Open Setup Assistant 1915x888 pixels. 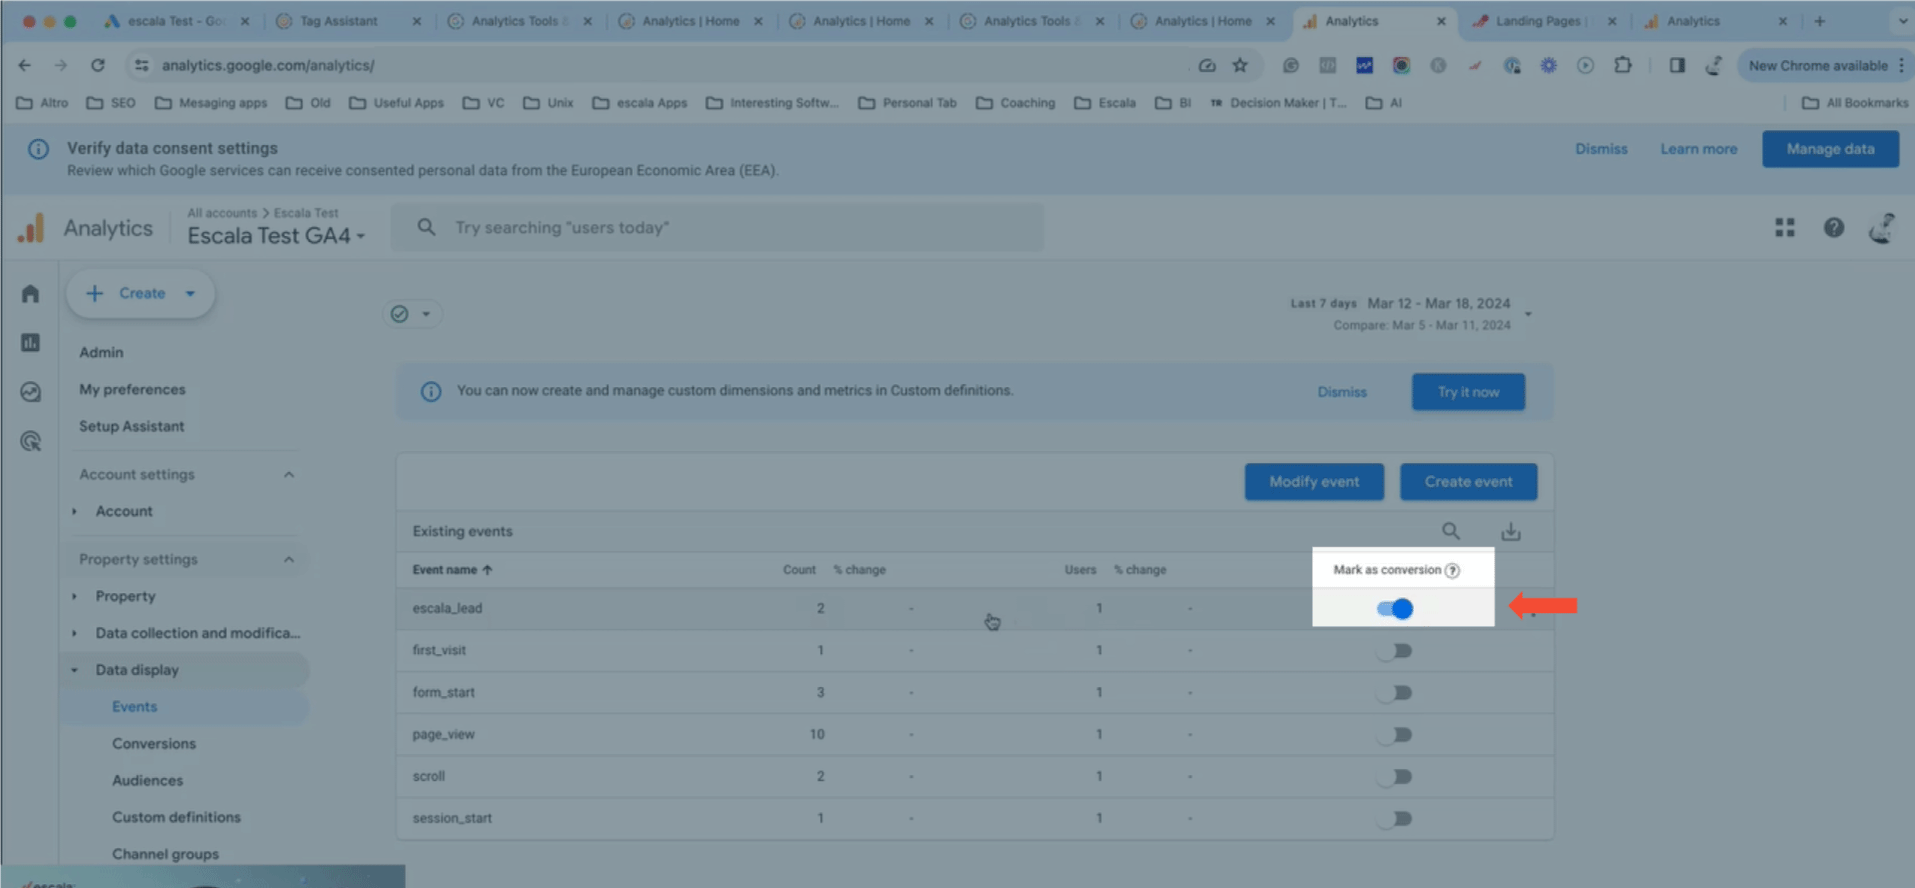(x=131, y=427)
